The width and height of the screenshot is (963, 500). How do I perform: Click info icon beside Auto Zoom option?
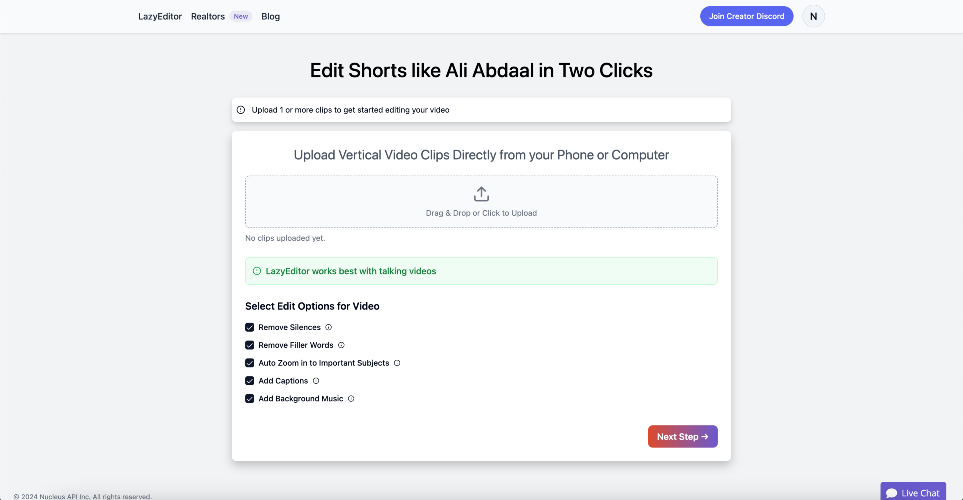[x=397, y=363]
